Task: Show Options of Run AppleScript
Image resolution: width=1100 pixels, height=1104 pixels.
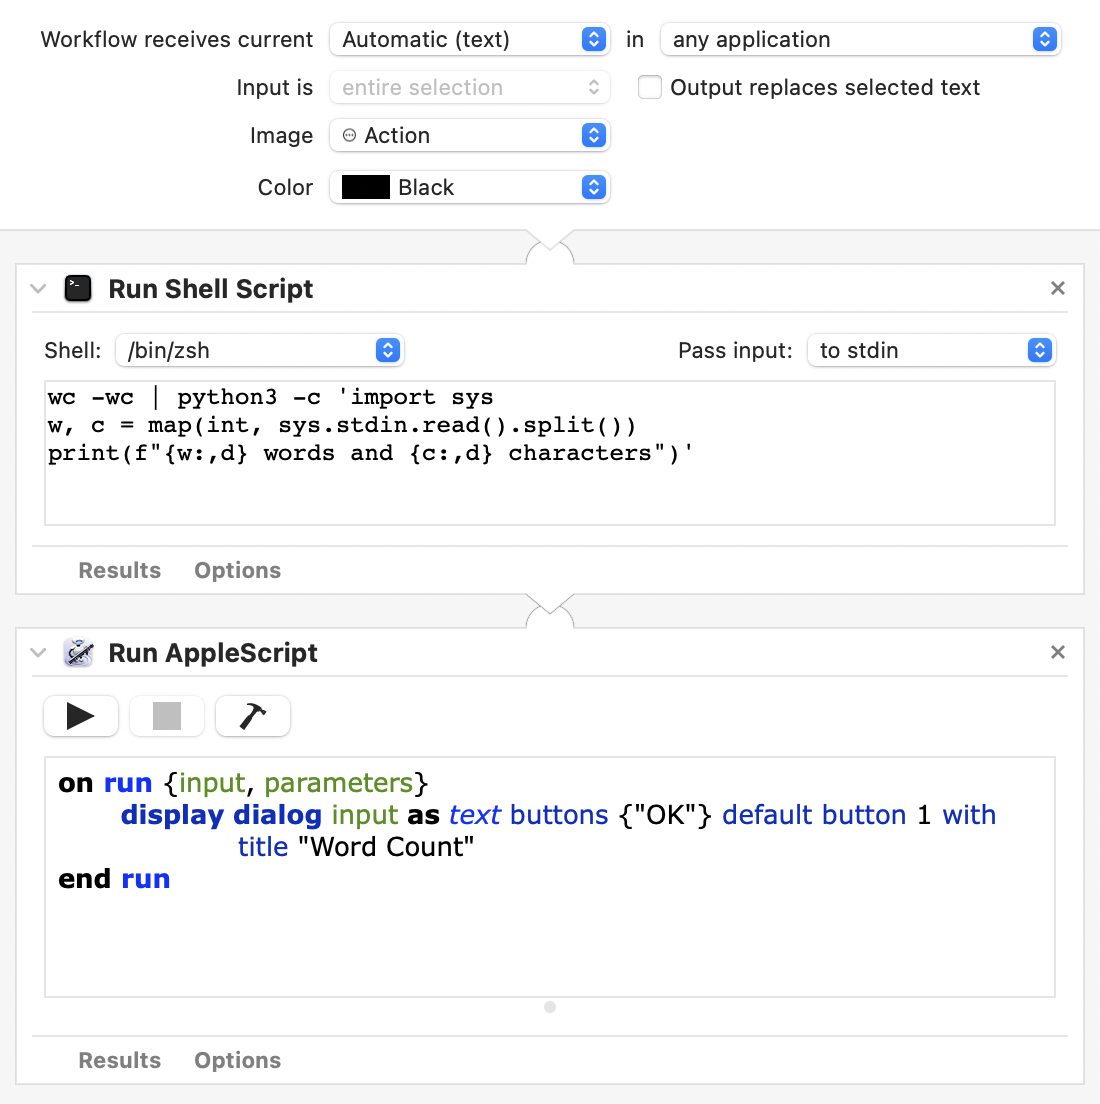Action: point(238,1060)
